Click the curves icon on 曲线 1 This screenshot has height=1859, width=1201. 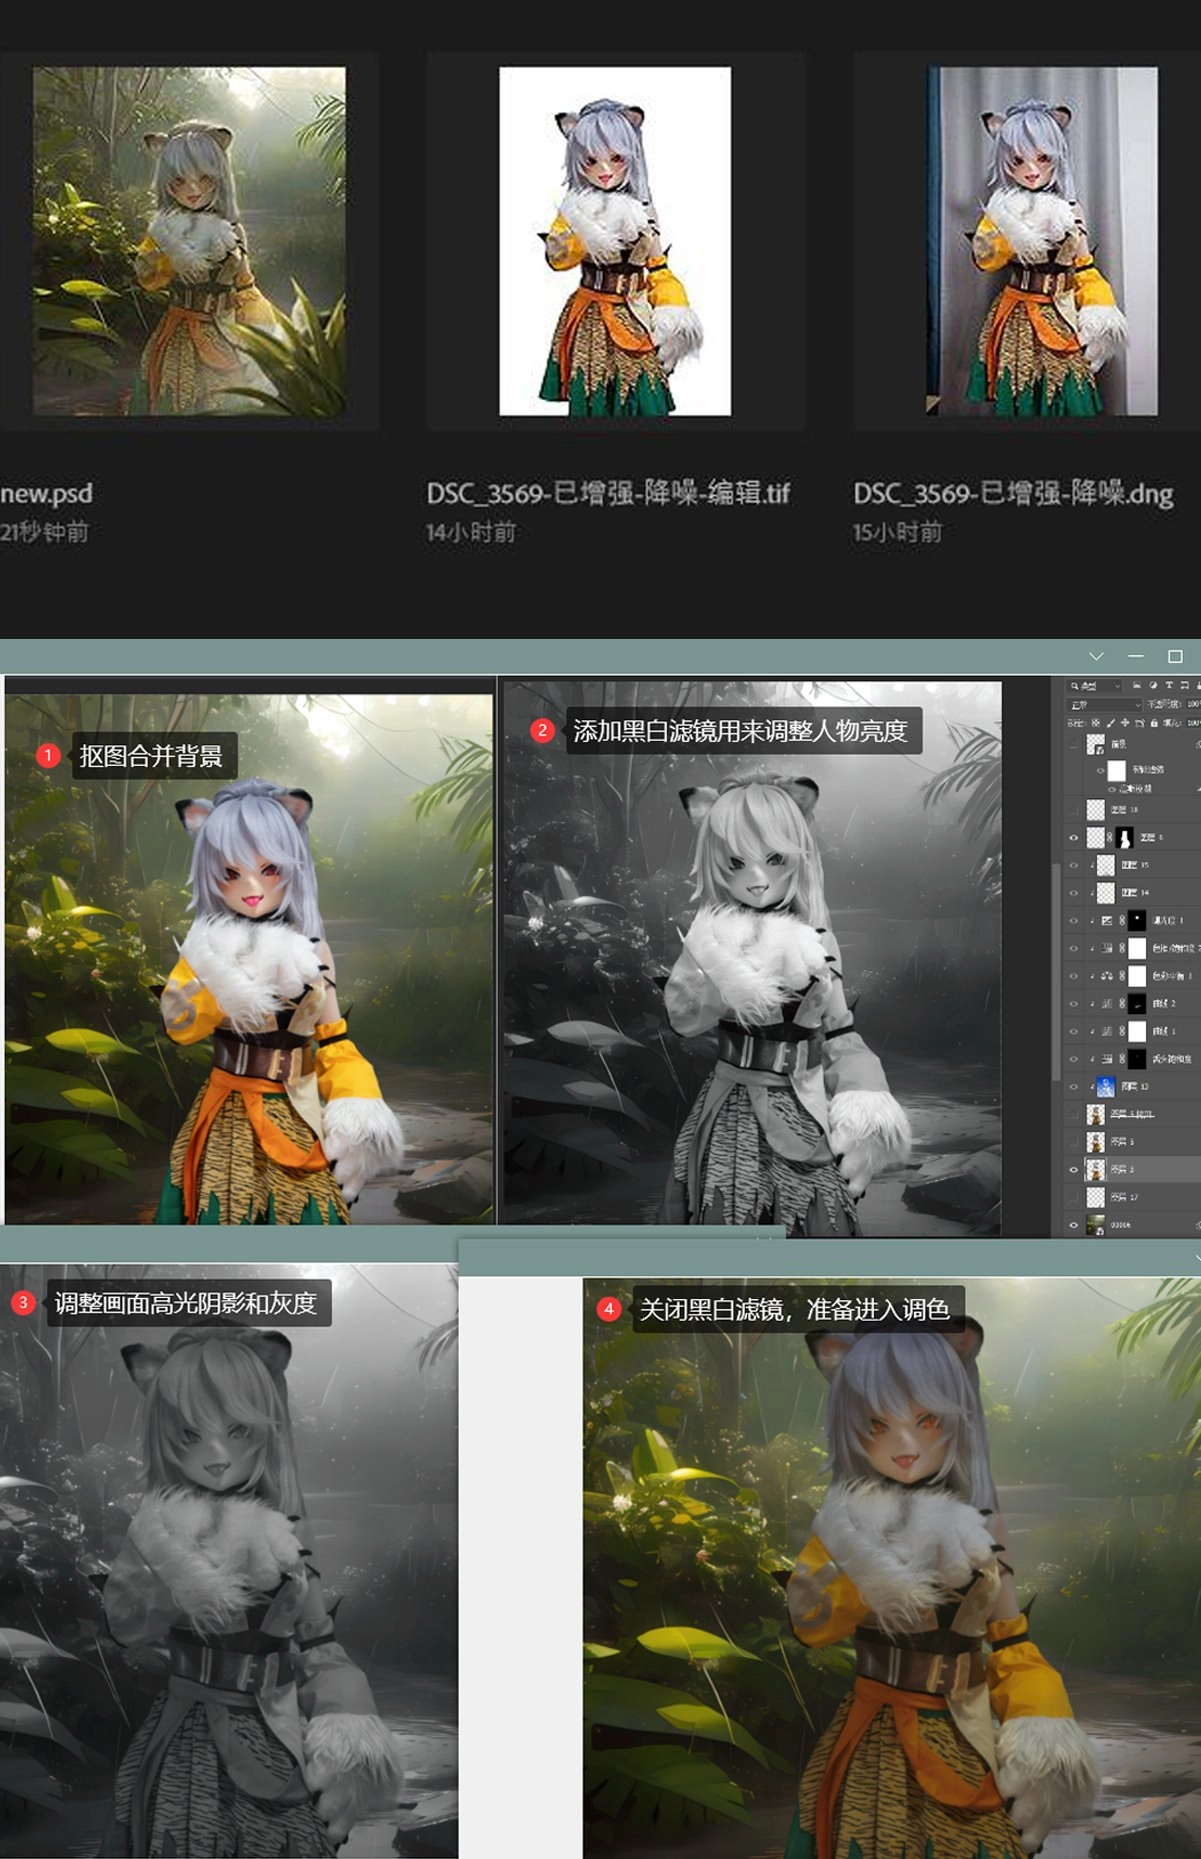(1107, 1031)
